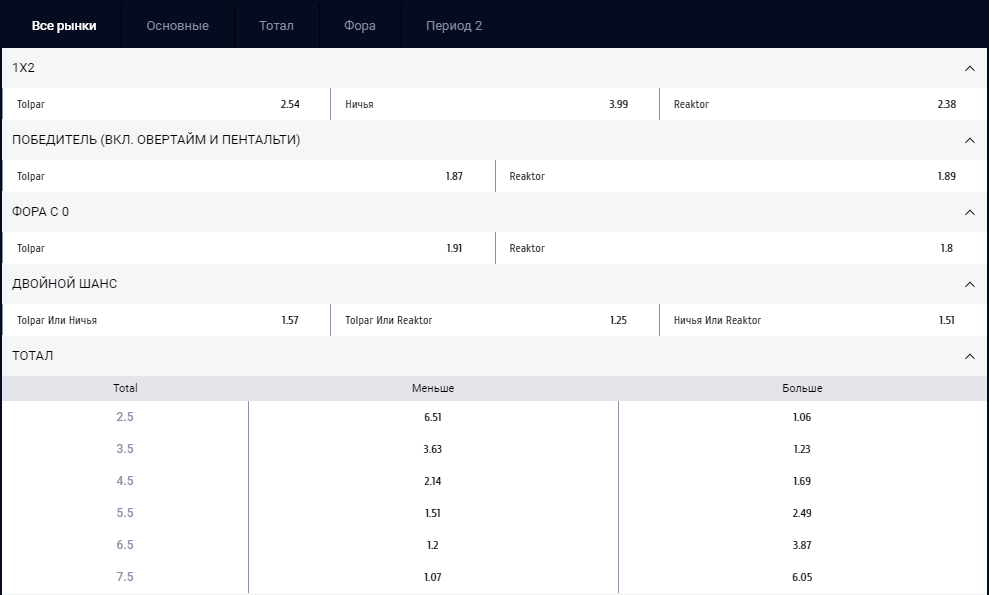Switch to the Все рынки tab
The height and width of the screenshot is (595, 989).
(x=64, y=26)
